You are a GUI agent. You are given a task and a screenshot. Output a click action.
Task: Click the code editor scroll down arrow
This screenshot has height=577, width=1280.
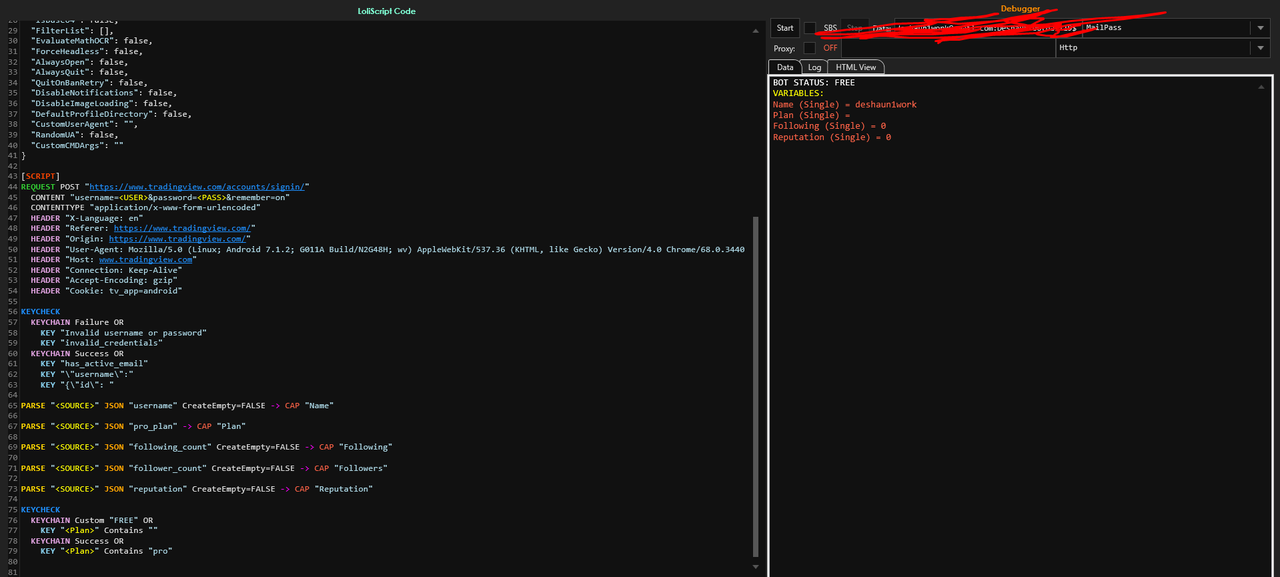tap(756, 567)
